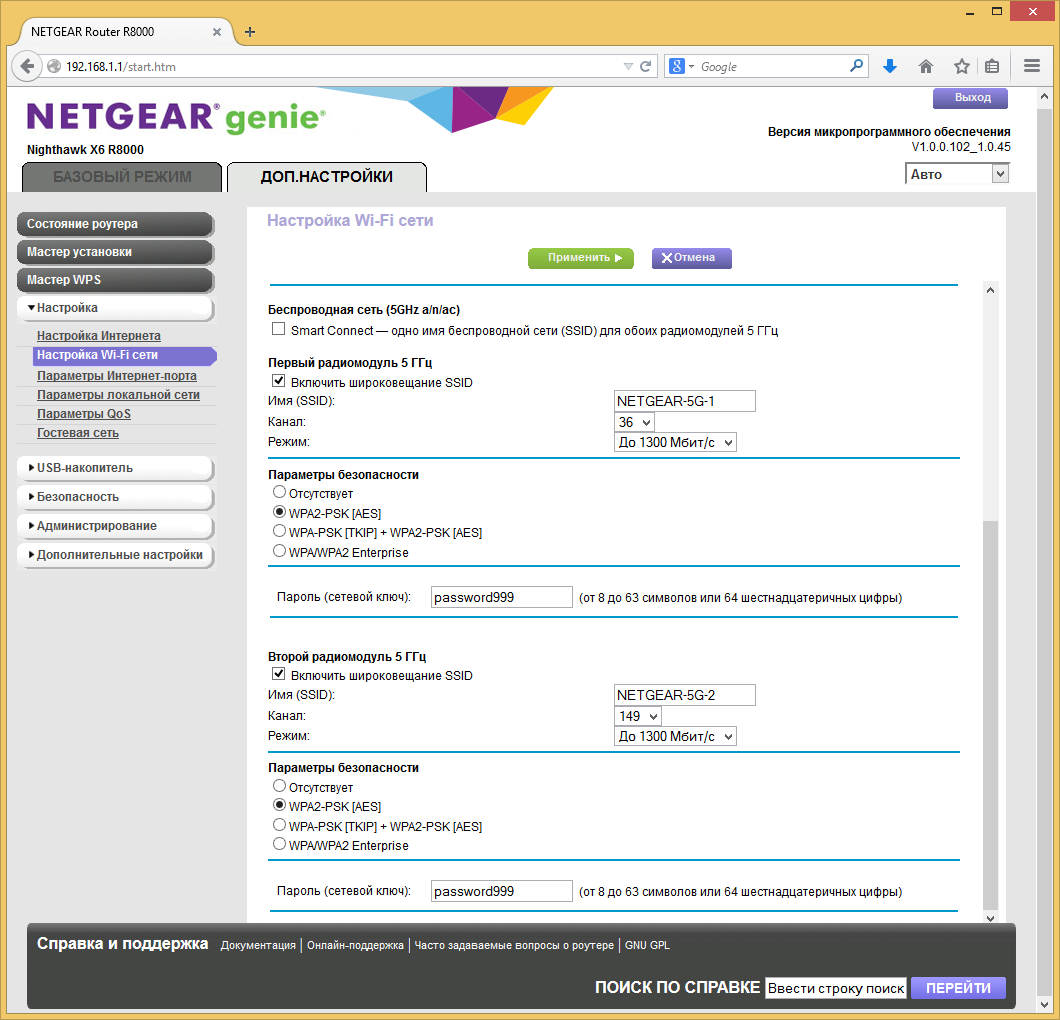The height and width of the screenshot is (1020, 1060).
Task: Open the 'Онлайн-поддержка' footer link
Action: (355, 946)
